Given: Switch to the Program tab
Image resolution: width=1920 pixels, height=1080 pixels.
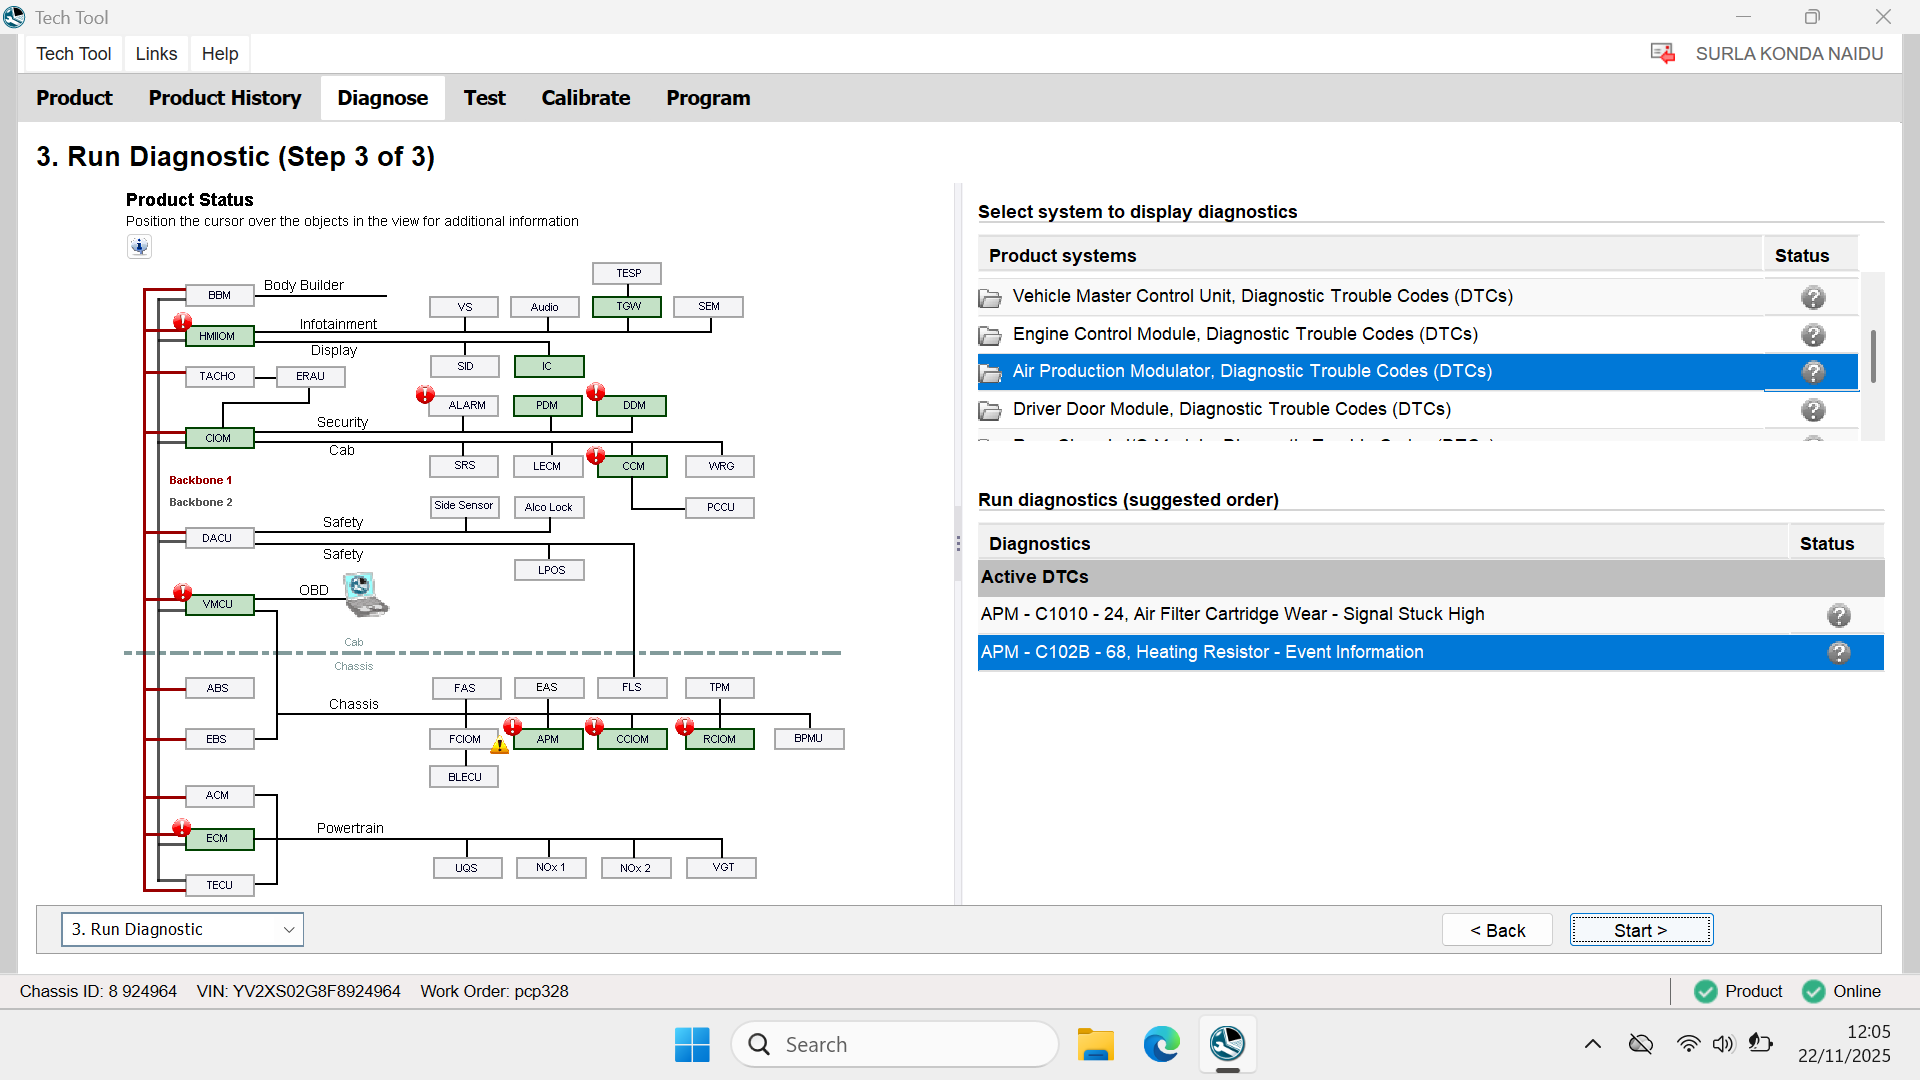Looking at the screenshot, I should pos(708,98).
